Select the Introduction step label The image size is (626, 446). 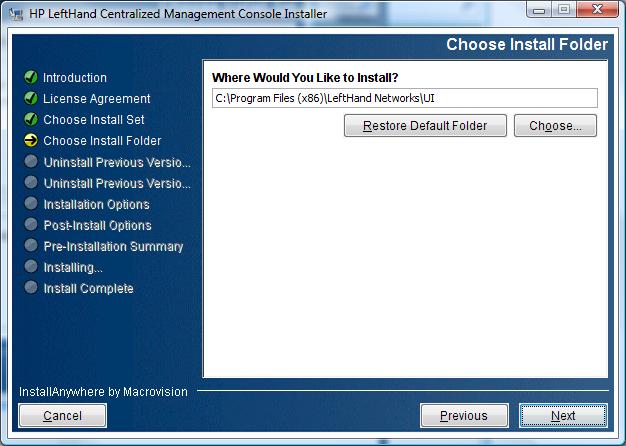tap(75, 77)
